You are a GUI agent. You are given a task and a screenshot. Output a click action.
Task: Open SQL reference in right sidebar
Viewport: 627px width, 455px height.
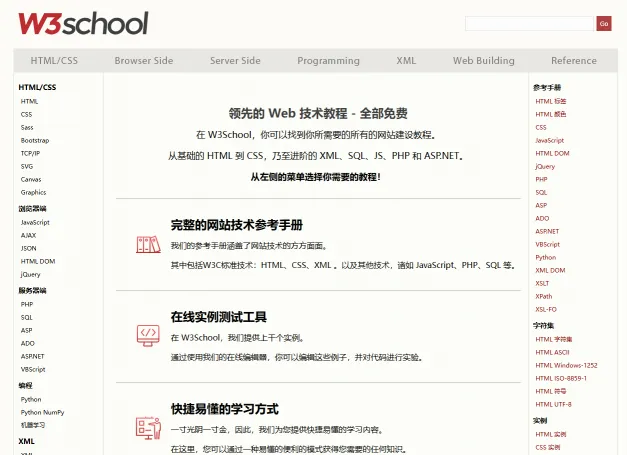541,192
